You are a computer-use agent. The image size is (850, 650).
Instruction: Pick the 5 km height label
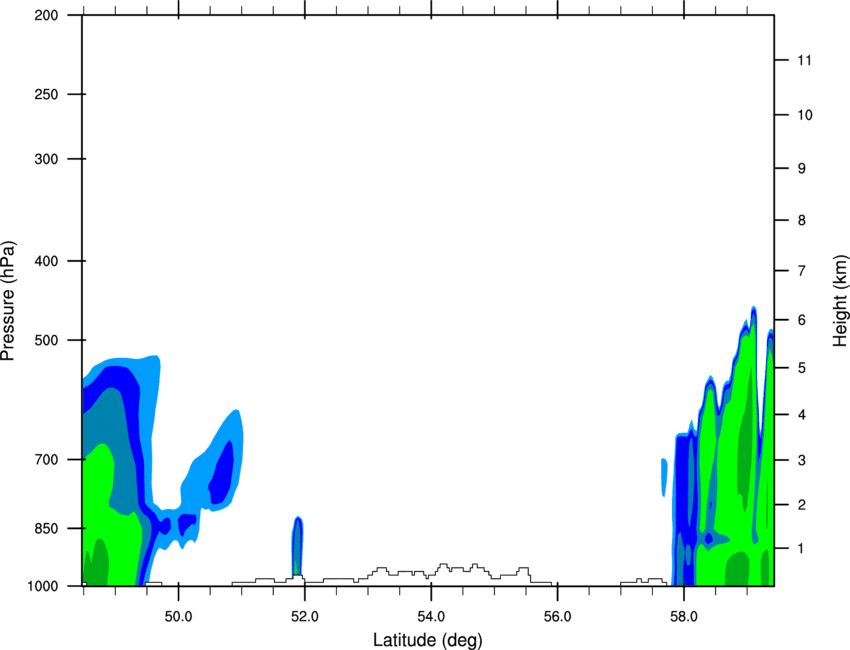(x=802, y=368)
